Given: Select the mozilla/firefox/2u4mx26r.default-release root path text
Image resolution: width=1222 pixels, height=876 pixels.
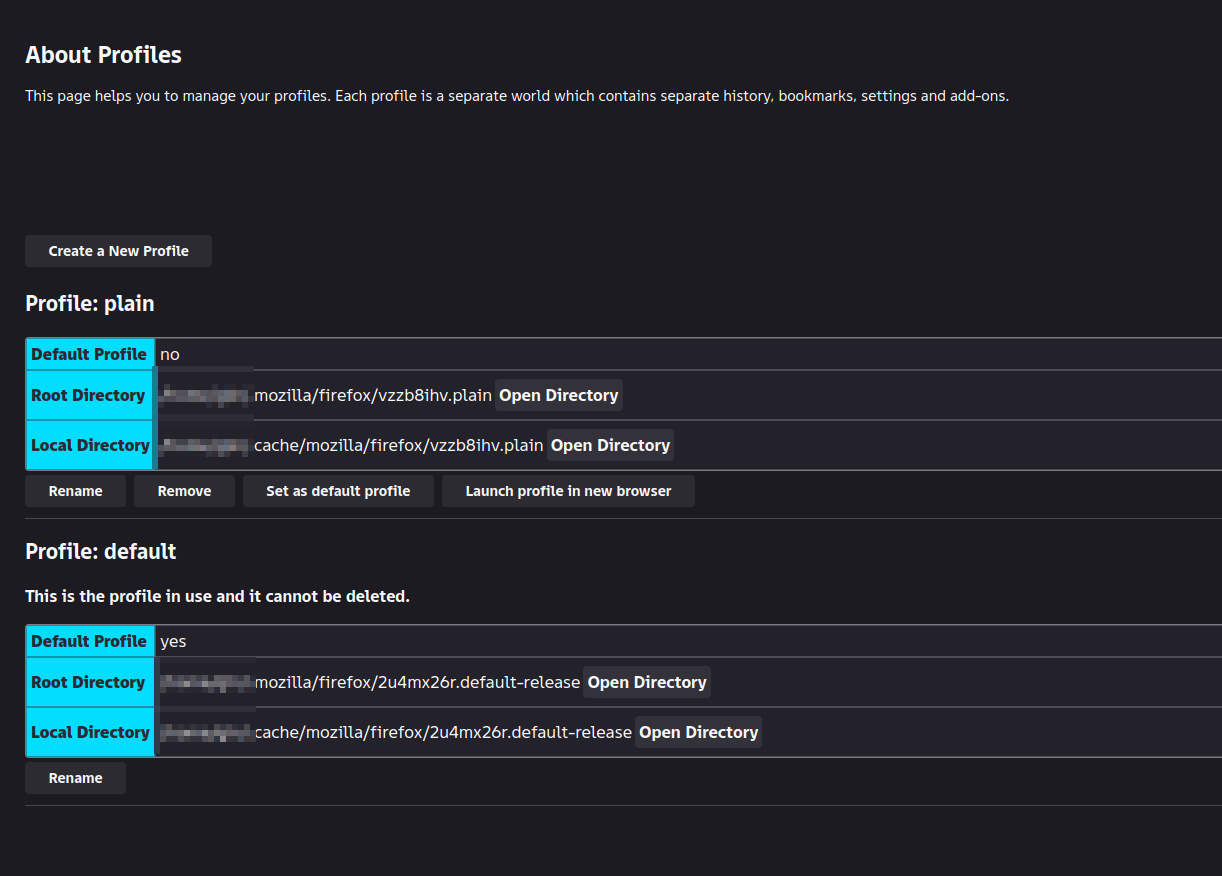Looking at the screenshot, I should [418, 682].
